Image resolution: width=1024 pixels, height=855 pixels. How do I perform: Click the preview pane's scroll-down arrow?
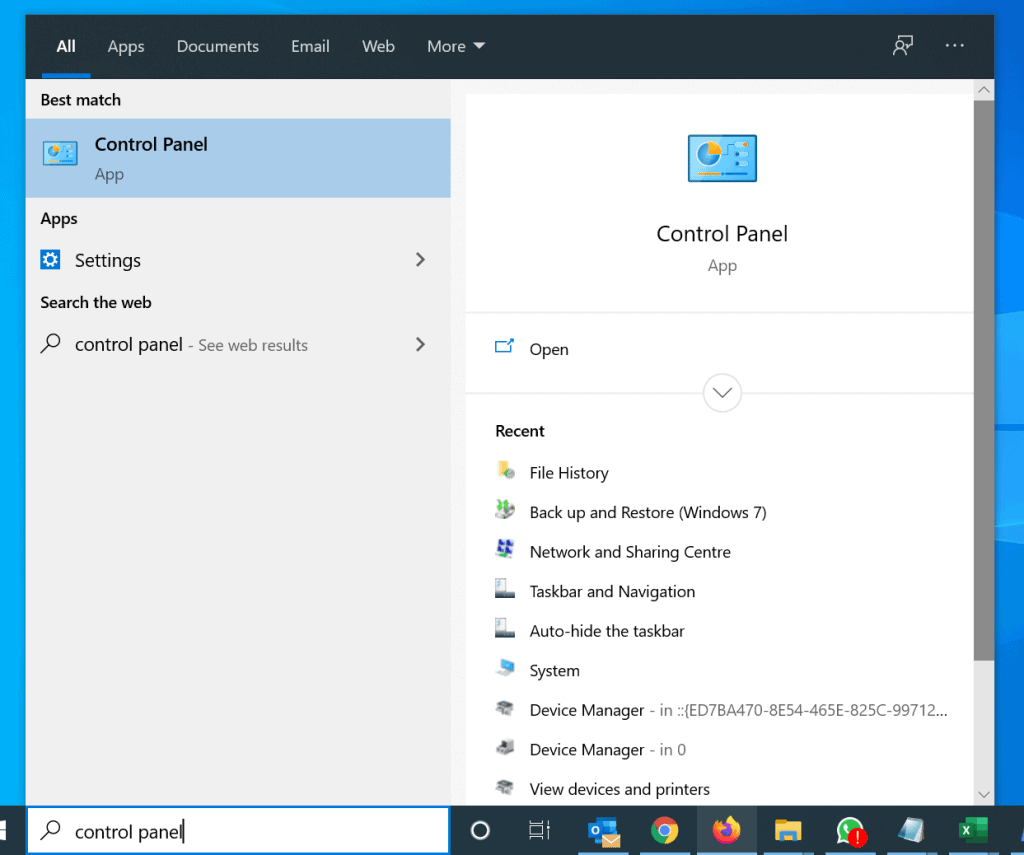tap(984, 794)
